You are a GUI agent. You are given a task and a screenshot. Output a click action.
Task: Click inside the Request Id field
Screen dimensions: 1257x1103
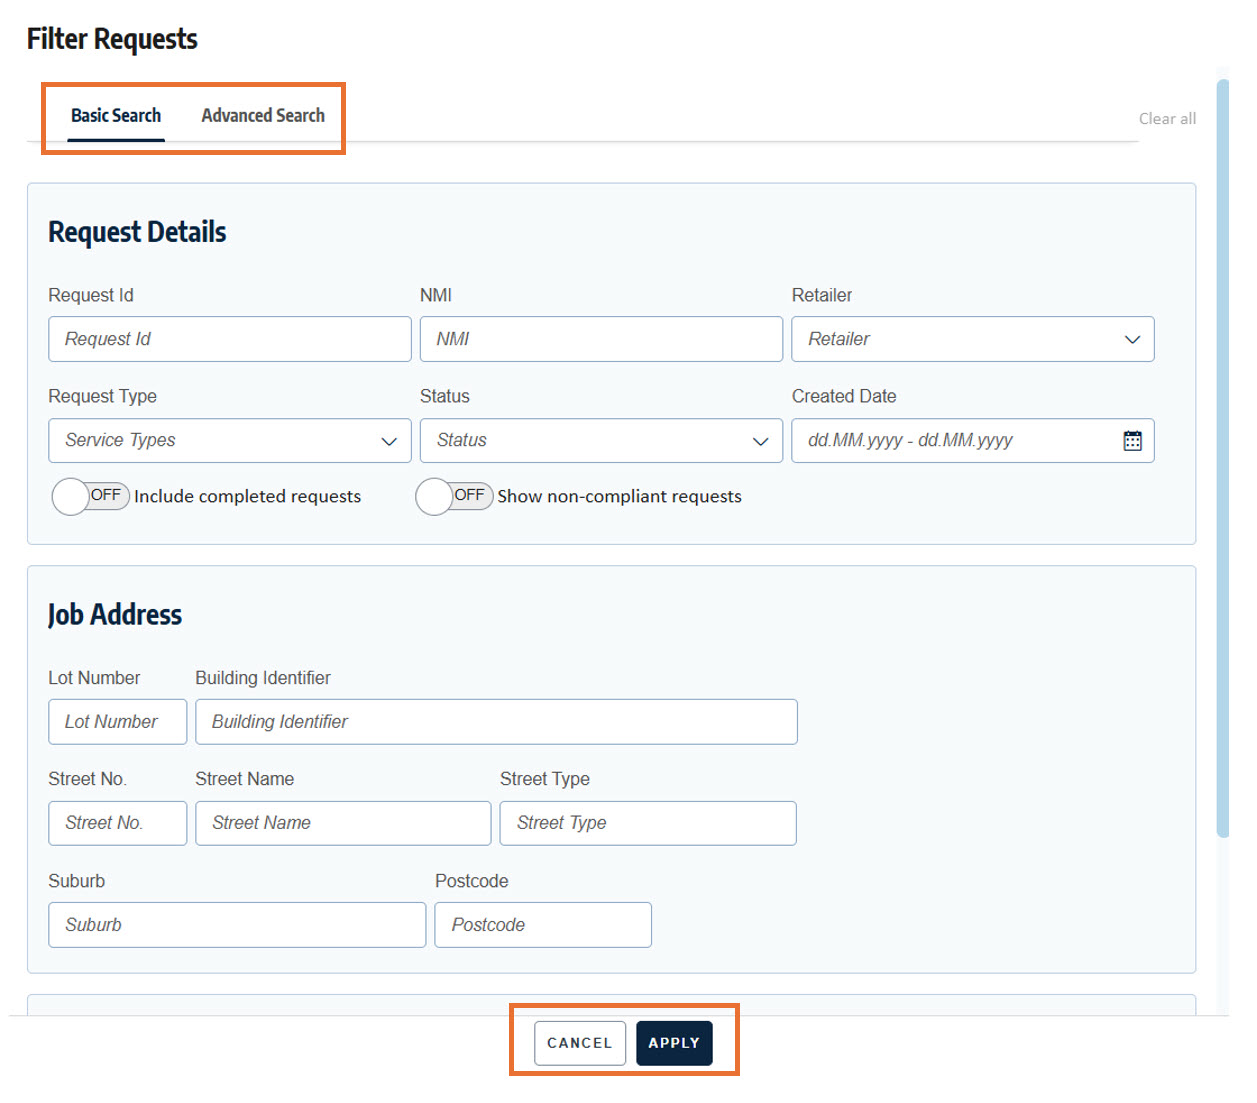(229, 339)
